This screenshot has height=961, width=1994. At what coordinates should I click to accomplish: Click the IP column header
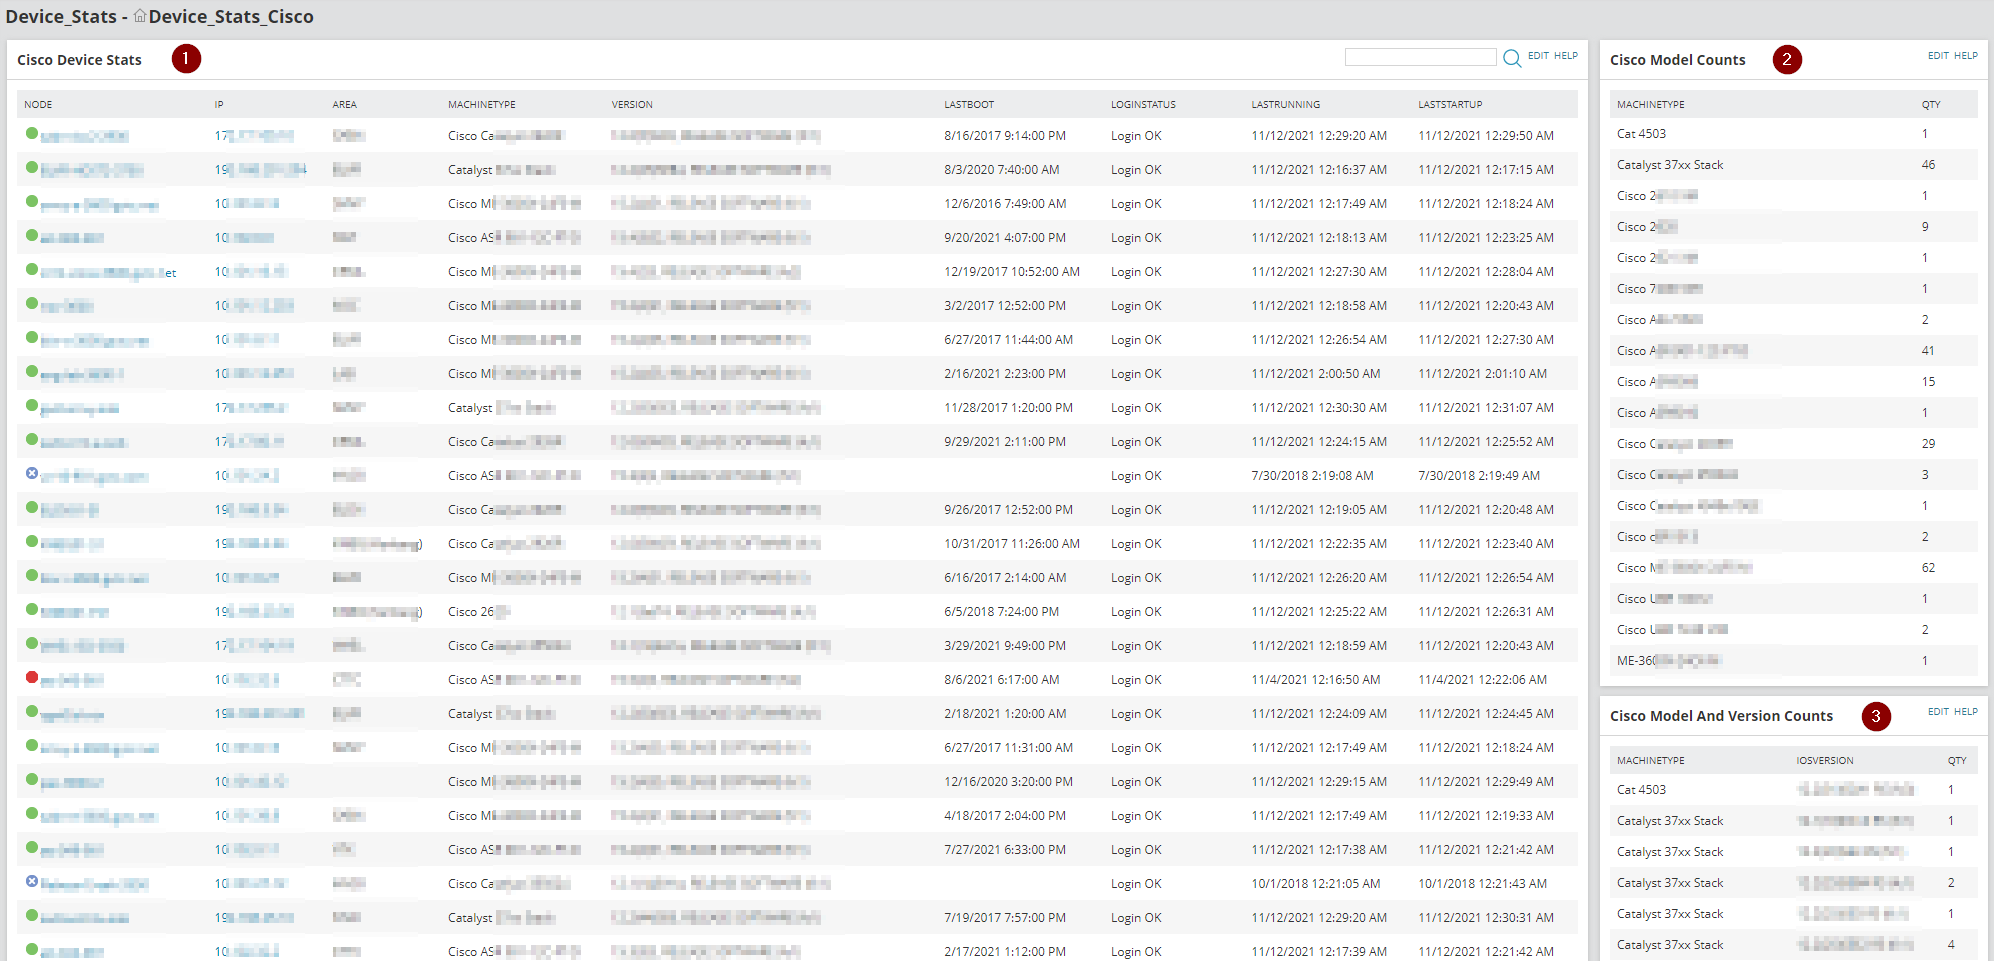219,104
